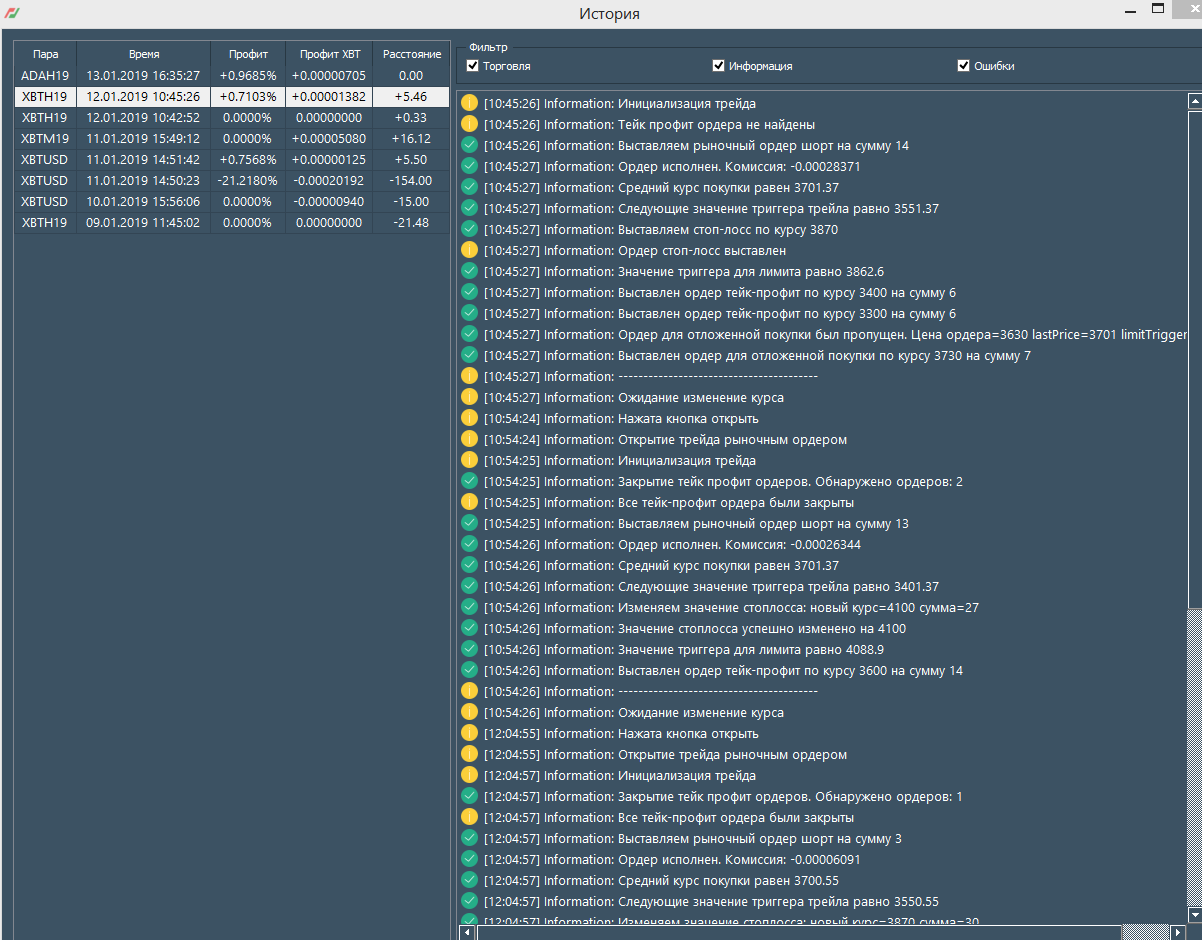The width and height of the screenshot is (1202, 940).
Task: Click yellow icon beside first 'Нажата кнопка открыть' at 10:54:24
Action: (470, 419)
